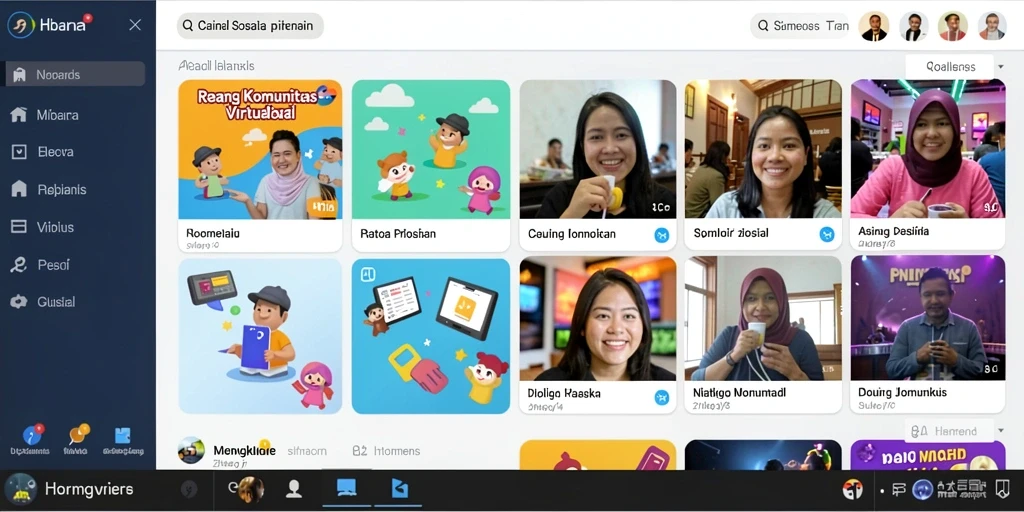Click the Sameoss Tran search box
The width and height of the screenshot is (1024, 512).
pos(801,26)
